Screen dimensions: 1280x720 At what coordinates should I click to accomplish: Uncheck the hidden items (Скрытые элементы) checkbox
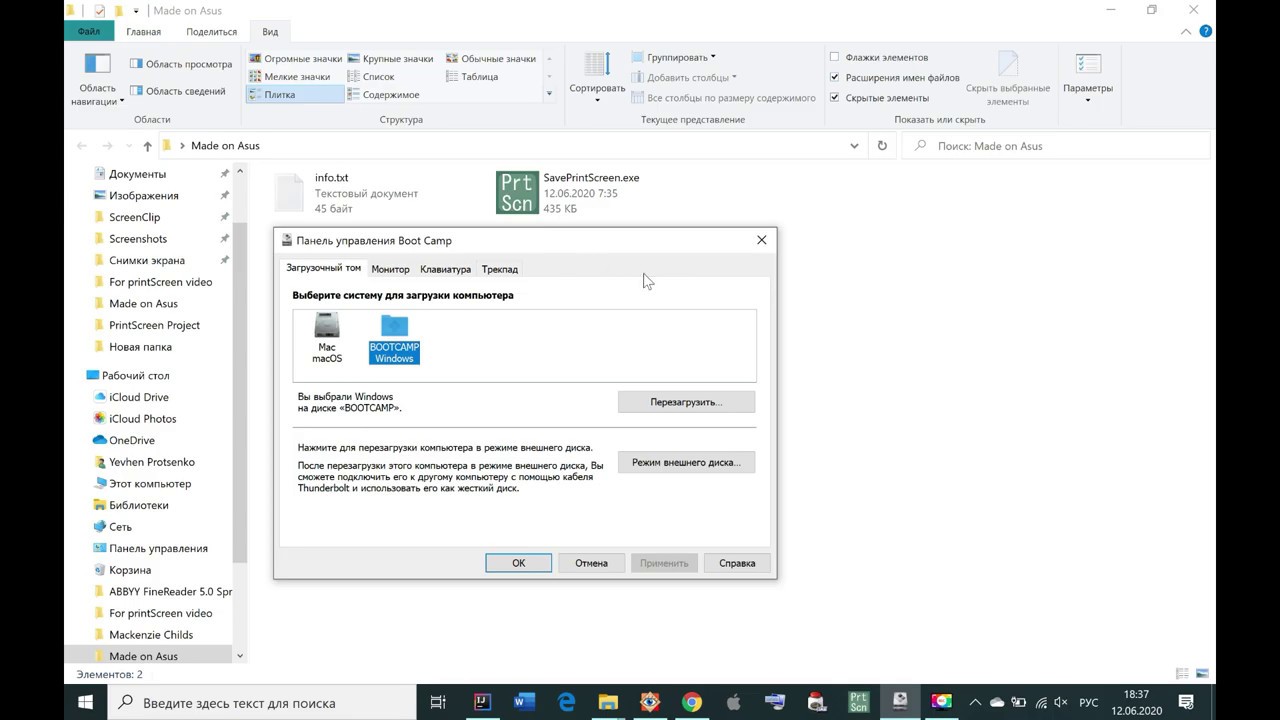[x=835, y=98]
